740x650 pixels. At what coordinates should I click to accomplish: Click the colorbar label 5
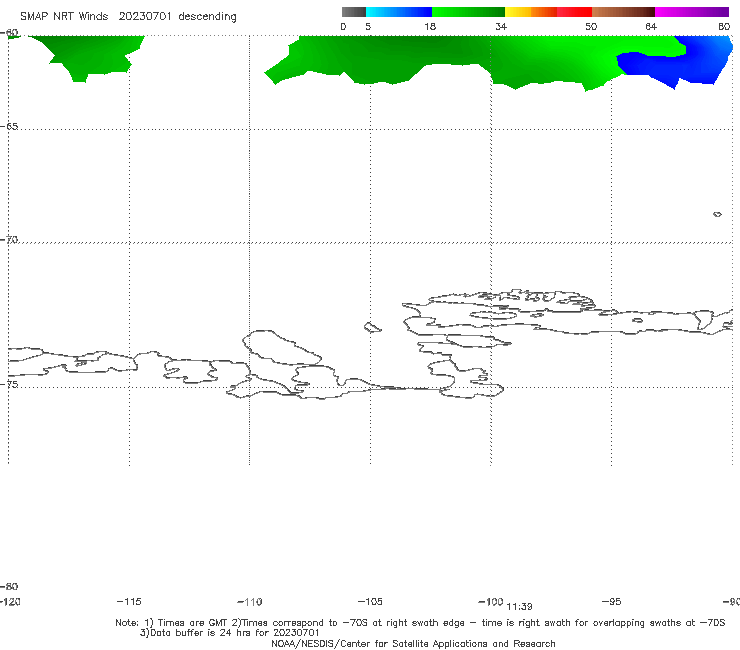(x=368, y=26)
